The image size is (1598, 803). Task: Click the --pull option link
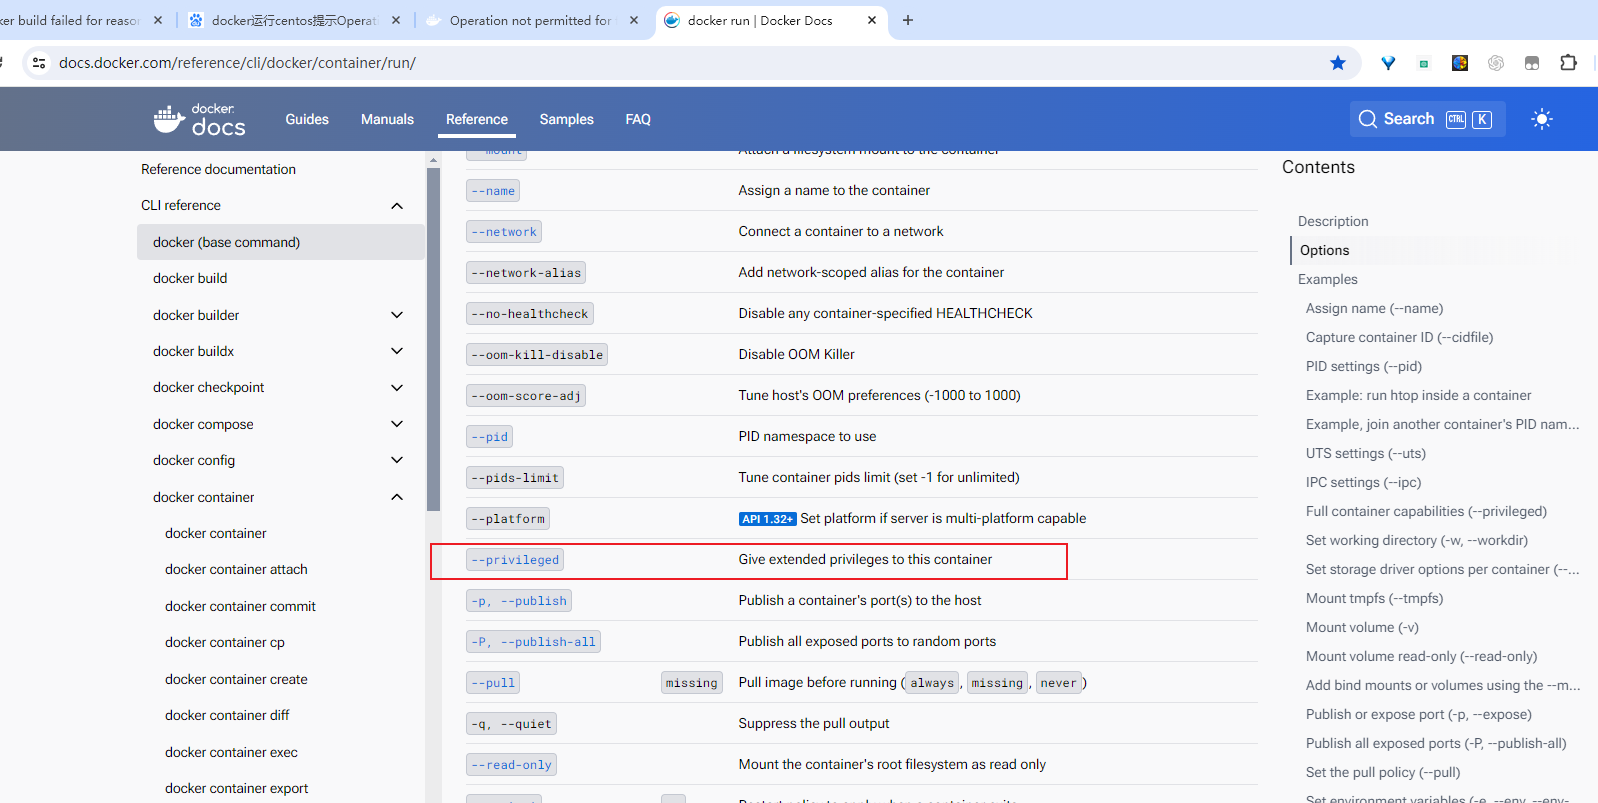tap(493, 683)
